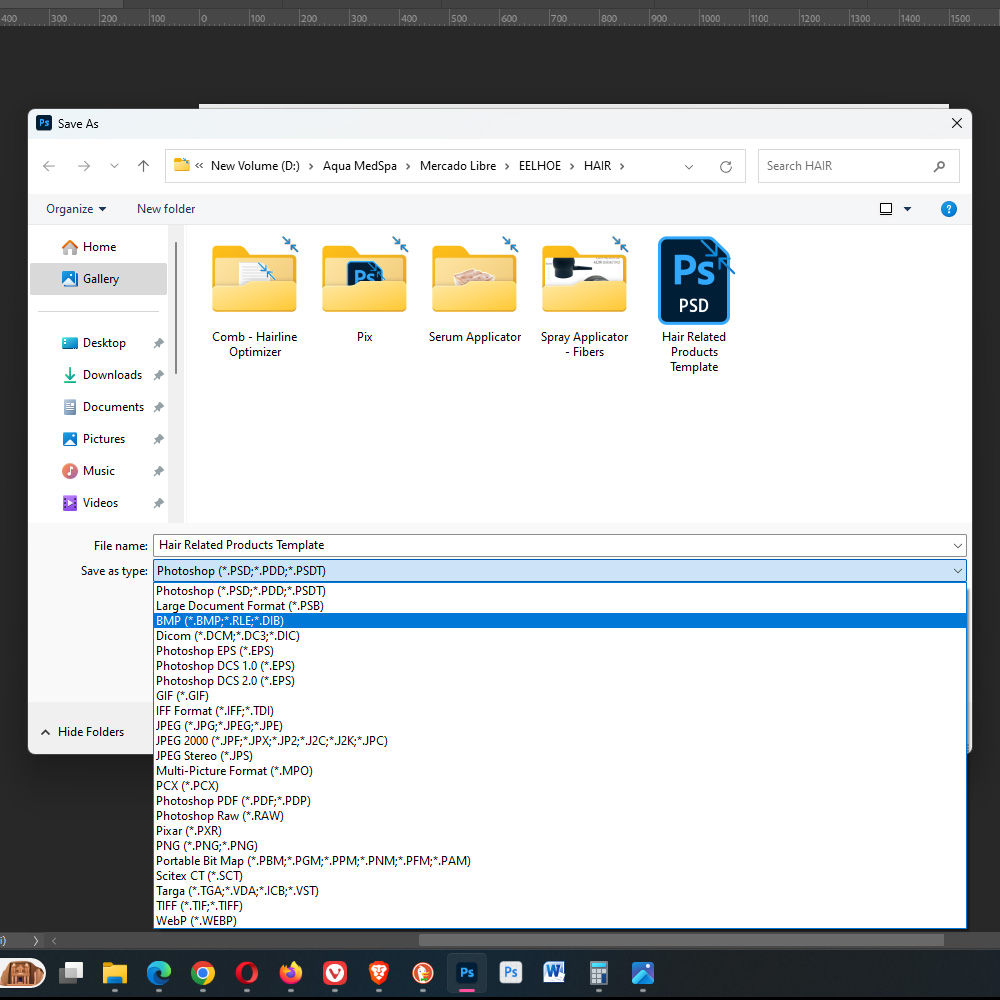Open Microsoft Word from the taskbar
The height and width of the screenshot is (1000, 1000).
coord(554,972)
